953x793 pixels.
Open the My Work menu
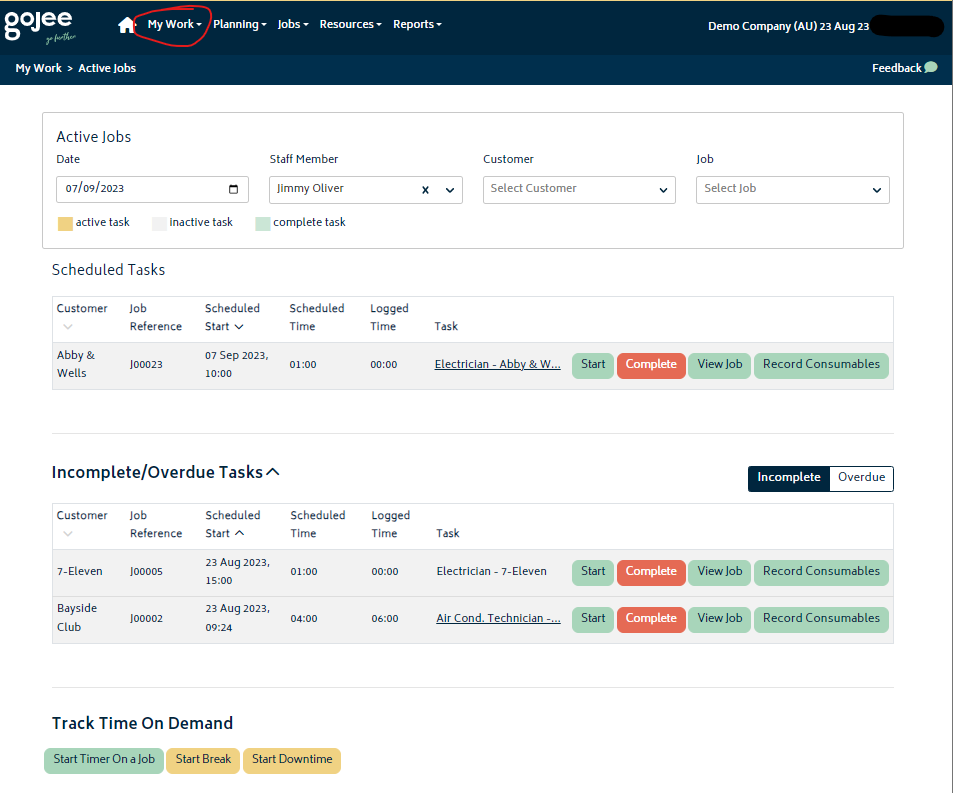point(174,24)
